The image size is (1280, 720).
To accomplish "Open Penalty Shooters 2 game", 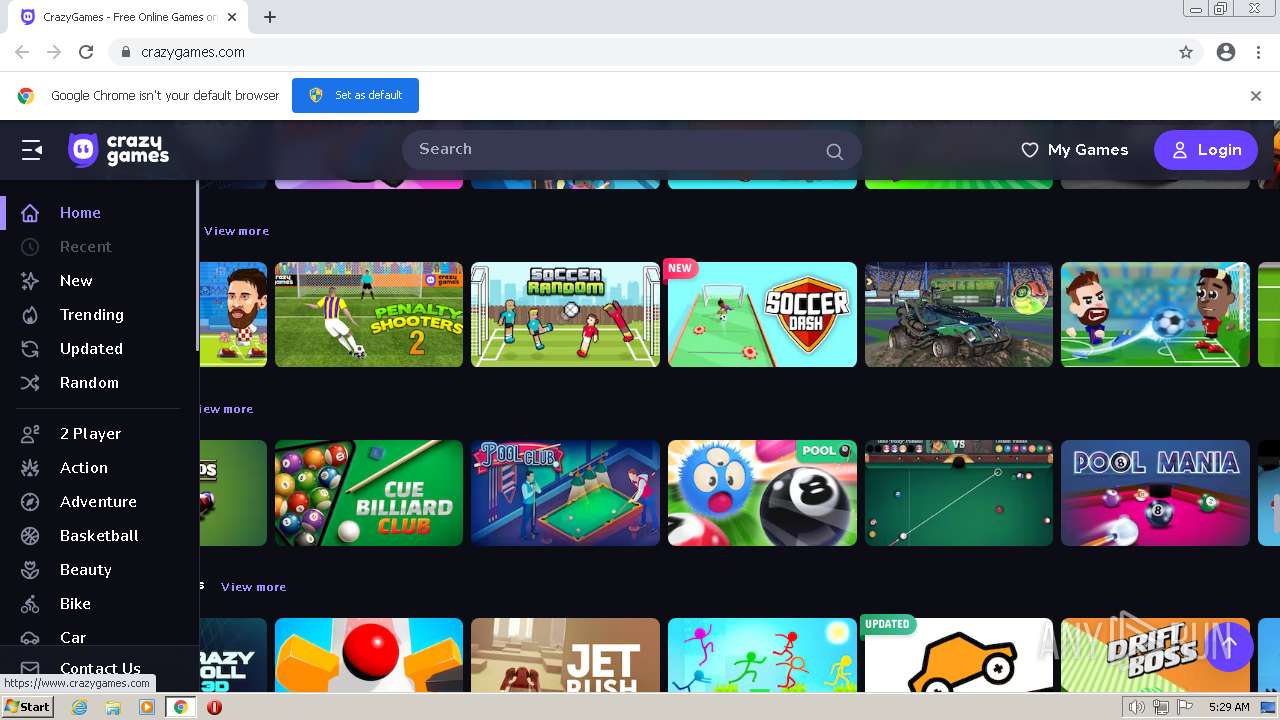I will [x=369, y=314].
